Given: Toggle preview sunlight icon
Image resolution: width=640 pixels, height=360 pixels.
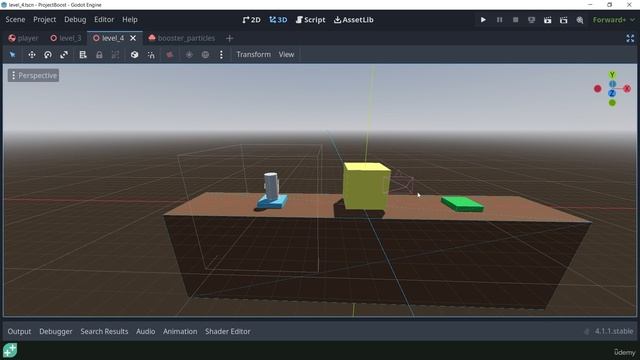Looking at the screenshot, I should pyautogui.click(x=189, y=55).
